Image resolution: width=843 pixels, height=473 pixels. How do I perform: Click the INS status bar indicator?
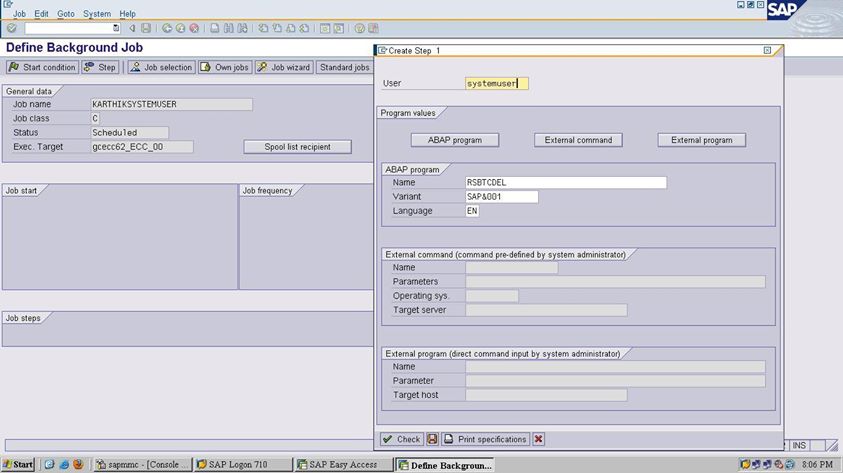coord(799,445)
